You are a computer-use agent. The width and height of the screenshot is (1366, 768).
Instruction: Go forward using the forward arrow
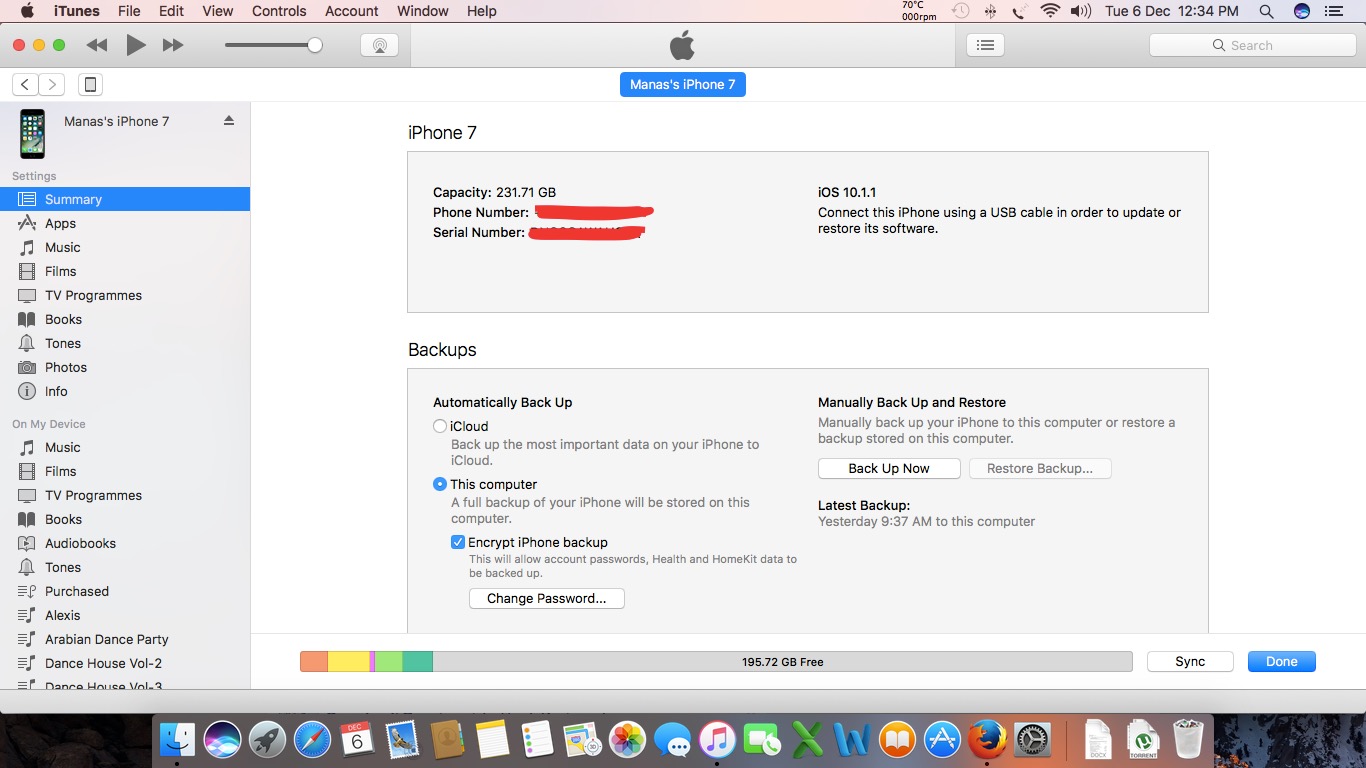pos(51,85)
